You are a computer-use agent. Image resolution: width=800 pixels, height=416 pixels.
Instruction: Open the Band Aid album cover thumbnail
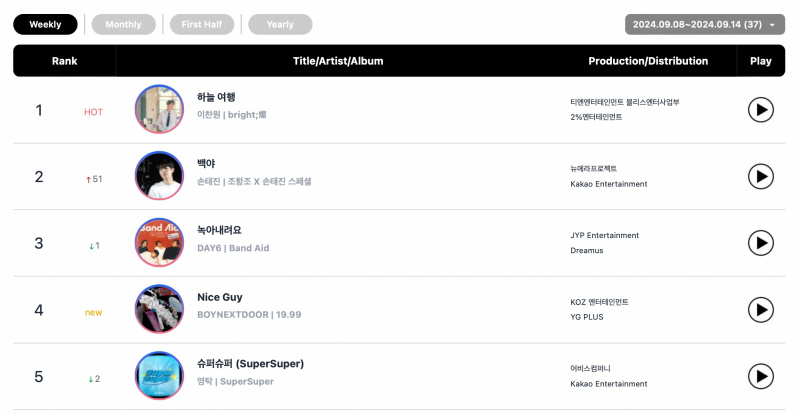159,242
